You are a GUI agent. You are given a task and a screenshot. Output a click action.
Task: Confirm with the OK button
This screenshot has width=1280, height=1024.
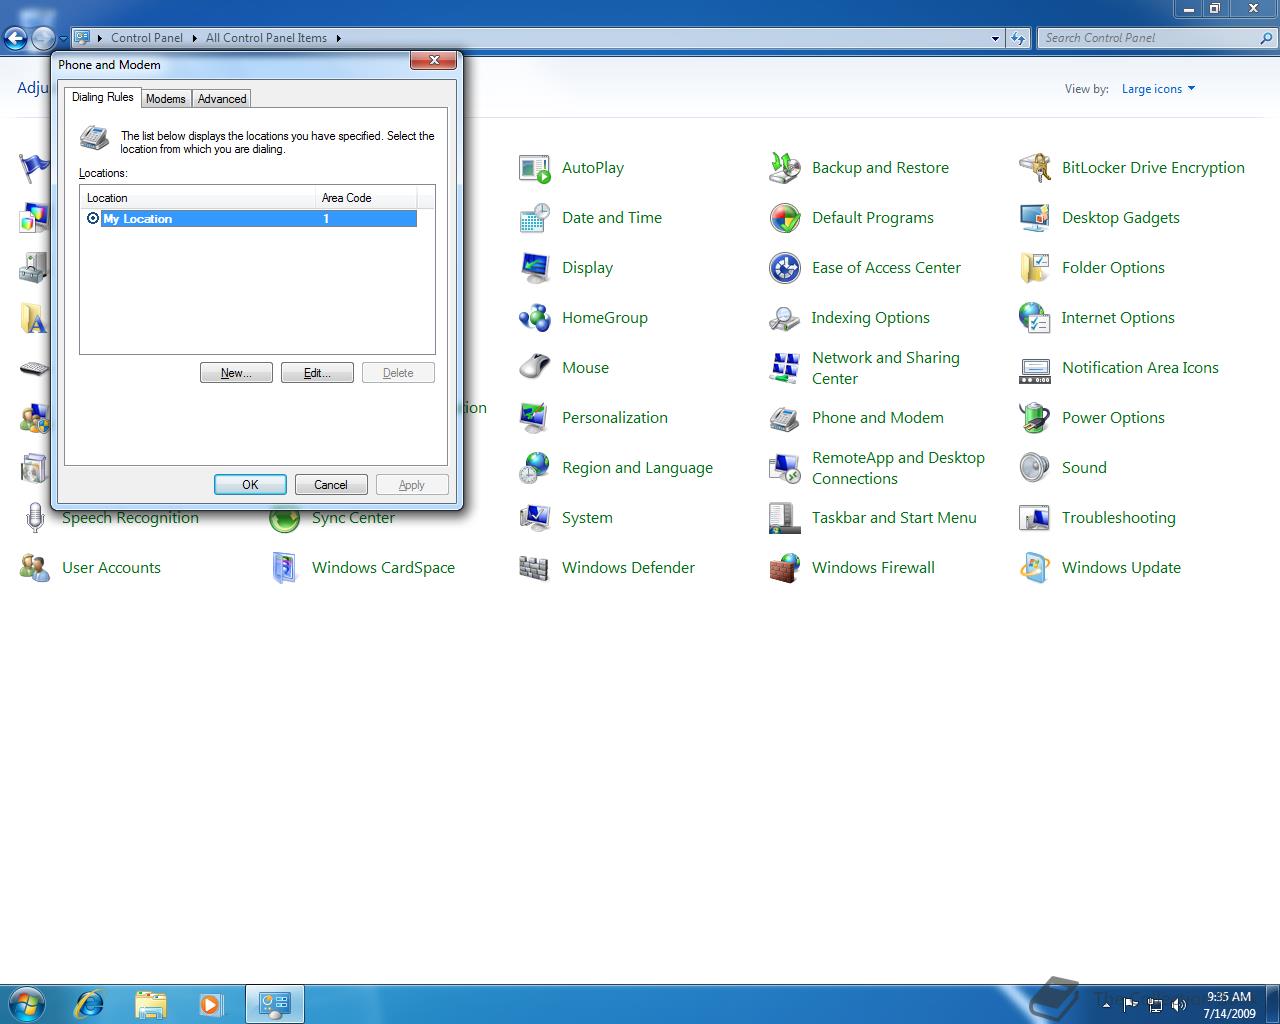coord(250,485)
